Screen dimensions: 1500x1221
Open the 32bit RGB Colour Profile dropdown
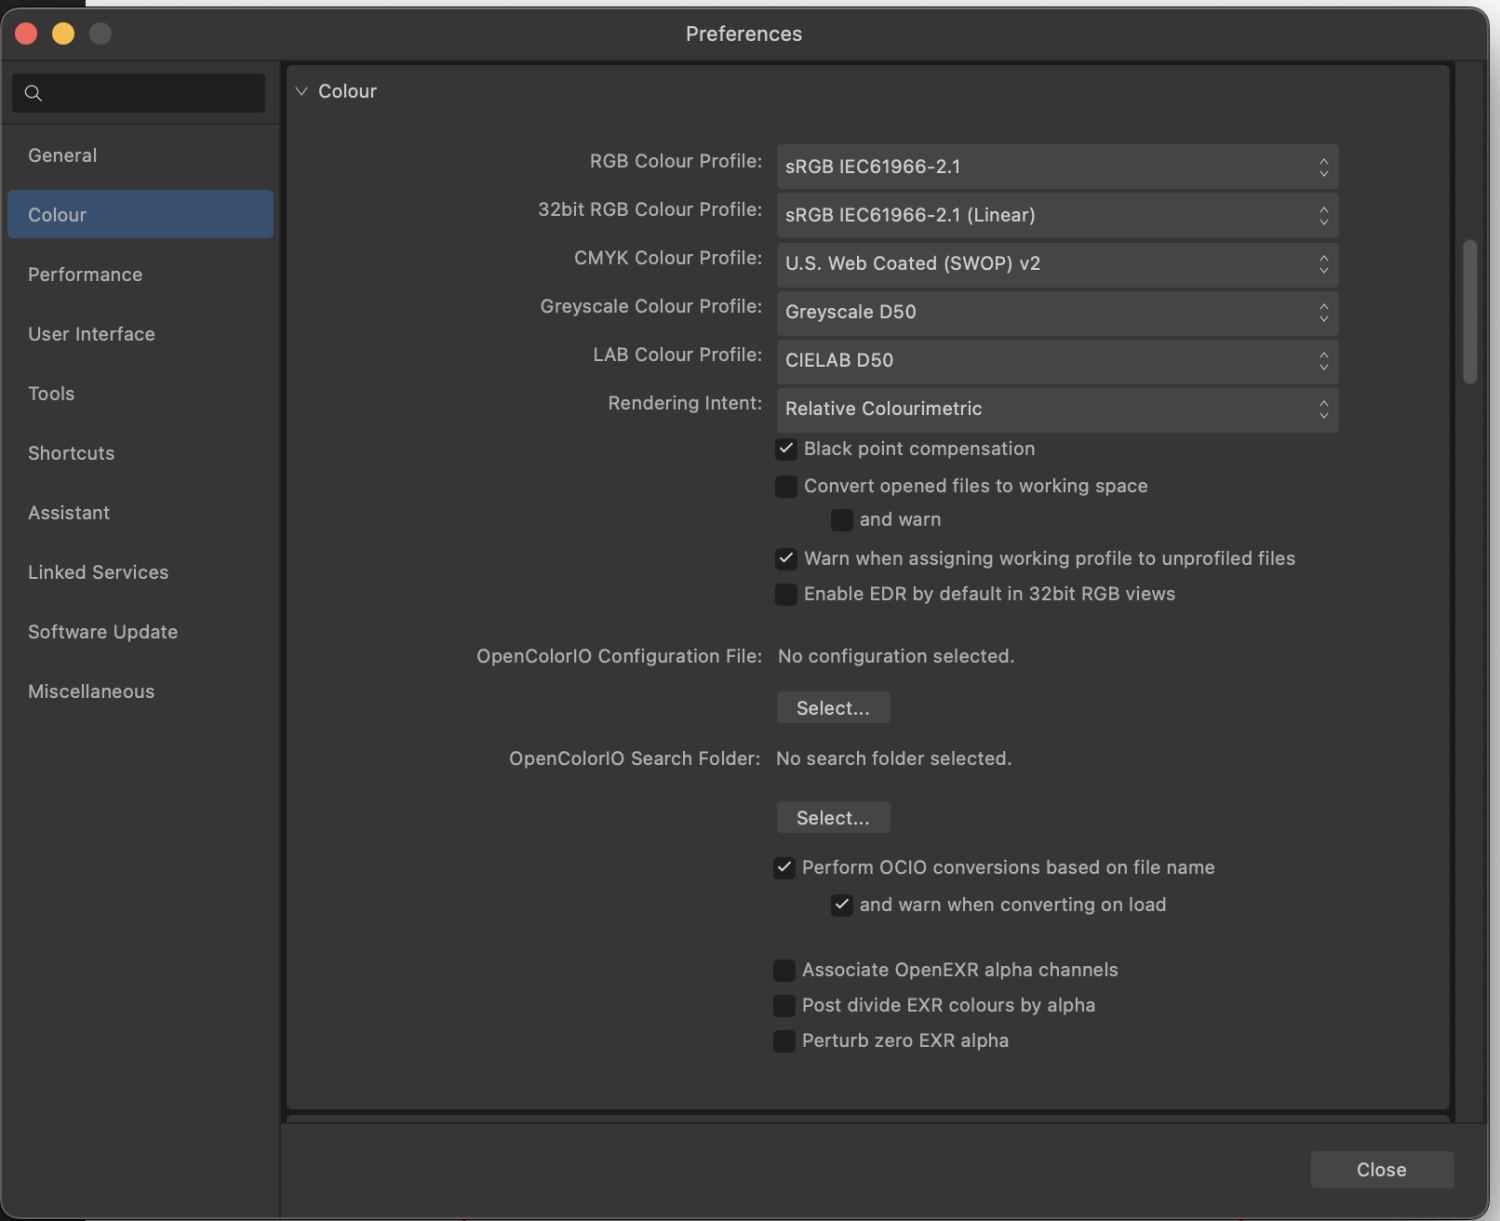(x=1056, y=215)
